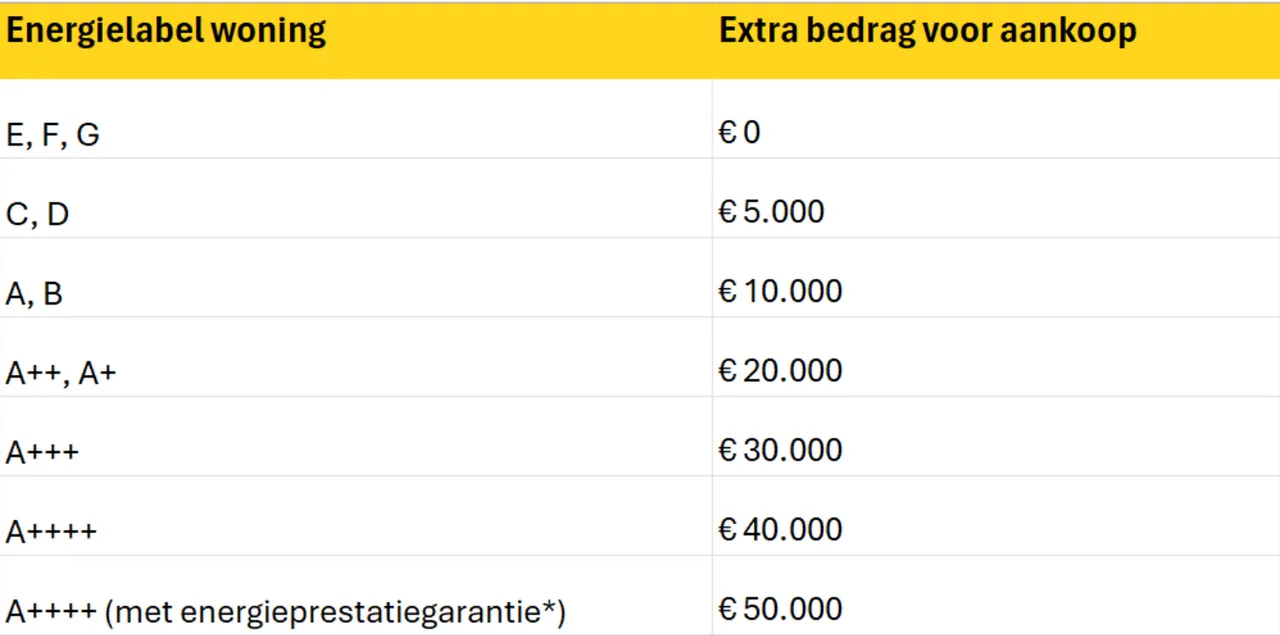Click the 'A, B' label cell

[355, 277]
